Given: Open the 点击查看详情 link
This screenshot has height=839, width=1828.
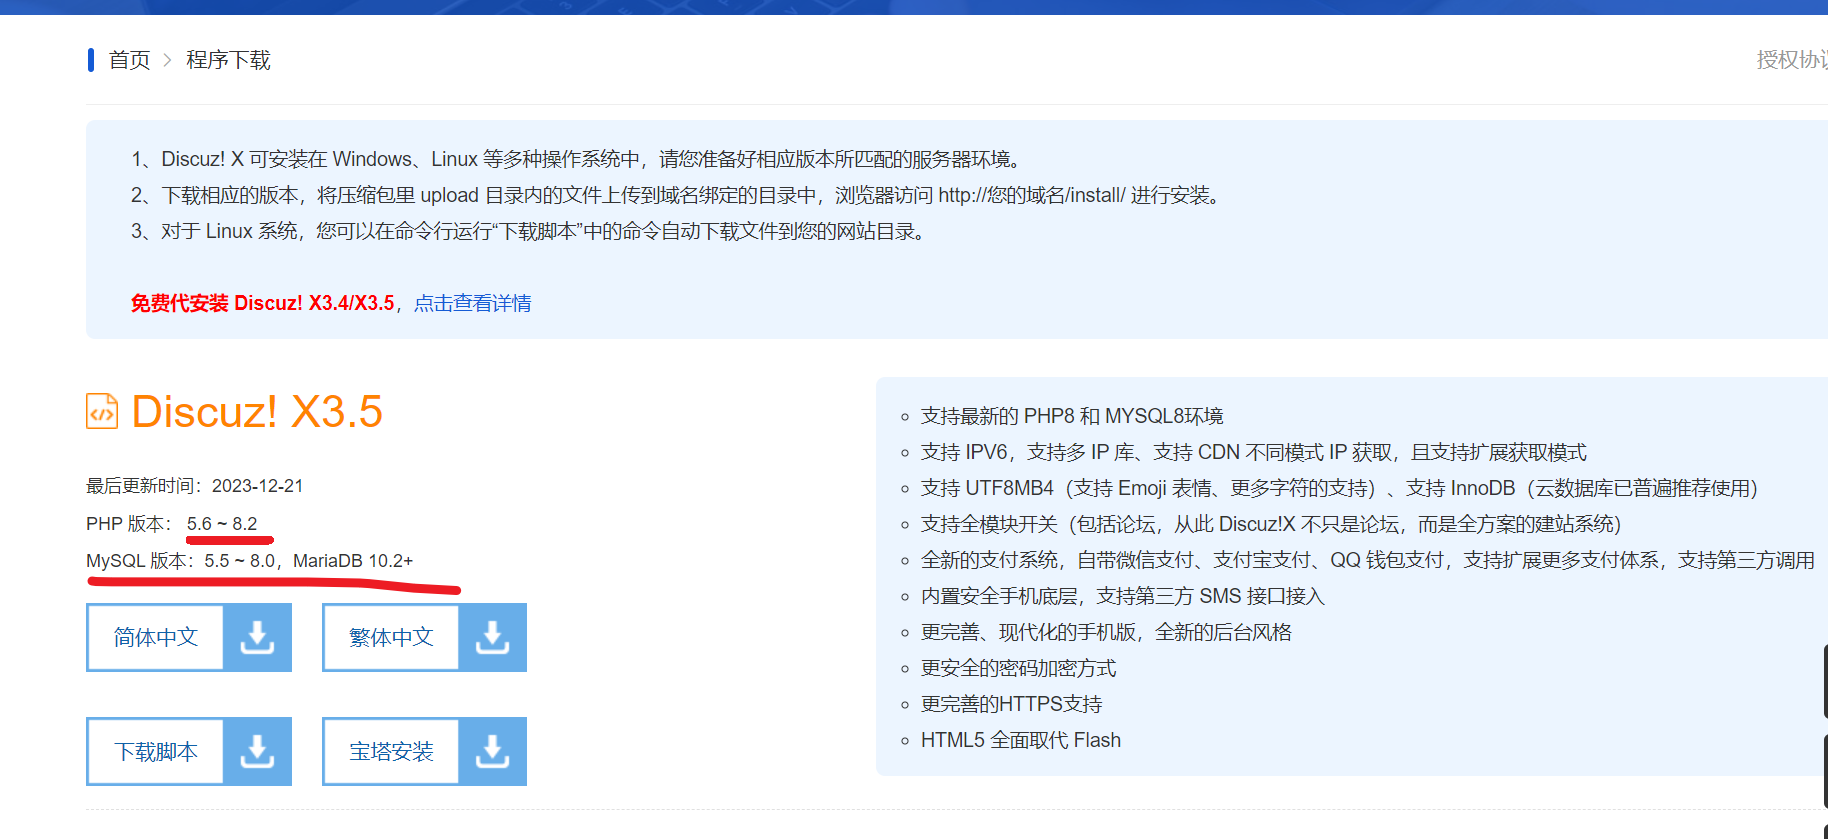Looking at the screenshot, I should tap(472, 303).
